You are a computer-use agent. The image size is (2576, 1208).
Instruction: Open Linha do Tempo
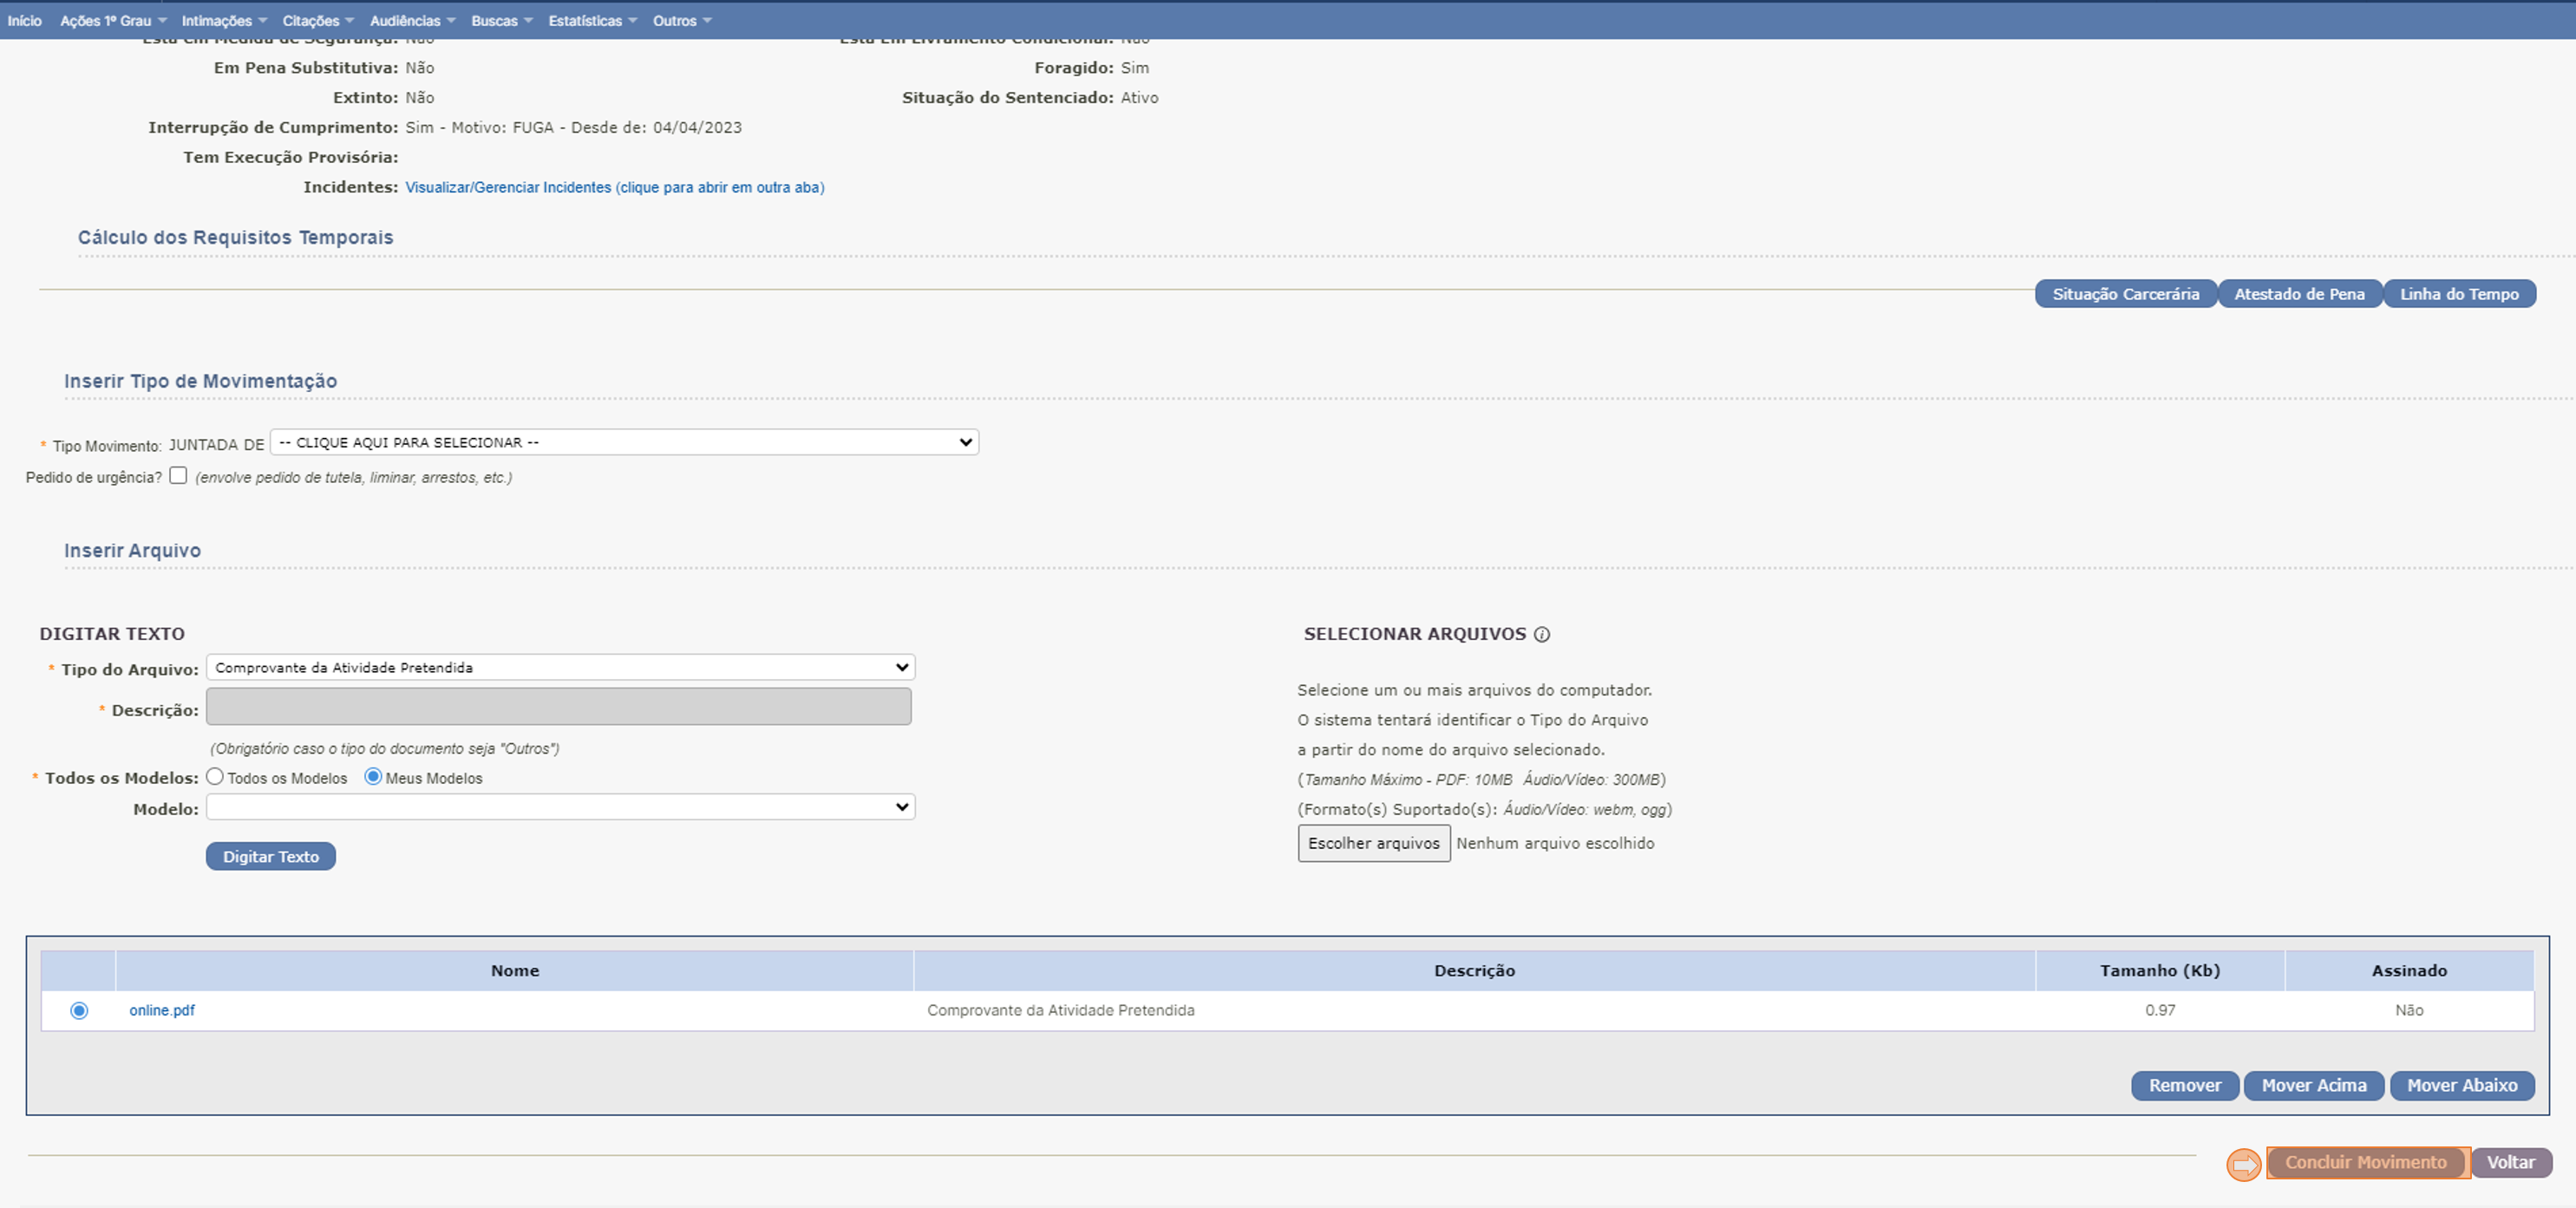tap(2459, 294)
